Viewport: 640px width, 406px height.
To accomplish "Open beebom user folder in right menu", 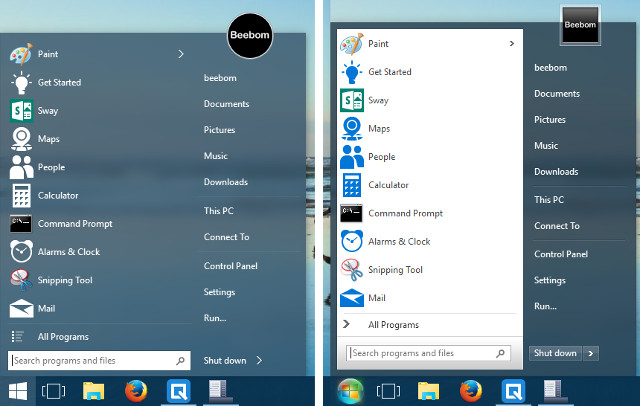I will point(550,68).
